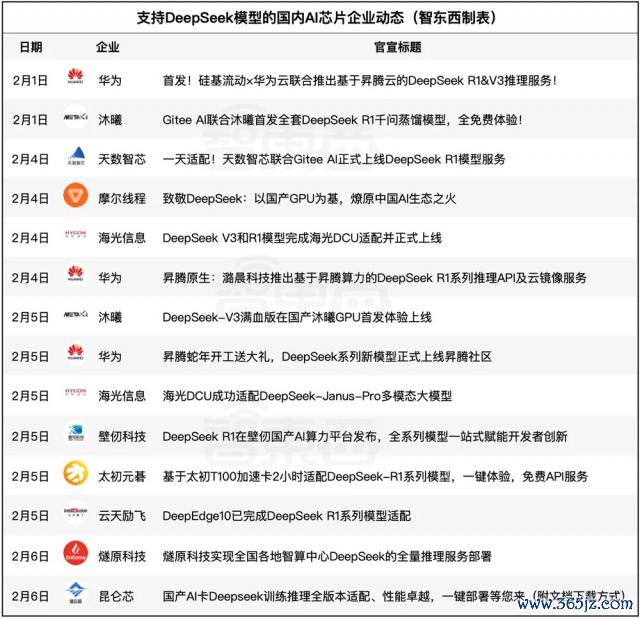Click the yellow 太初元碁 round logo
The height and width of the screenshot is (619, 640).
76,473
